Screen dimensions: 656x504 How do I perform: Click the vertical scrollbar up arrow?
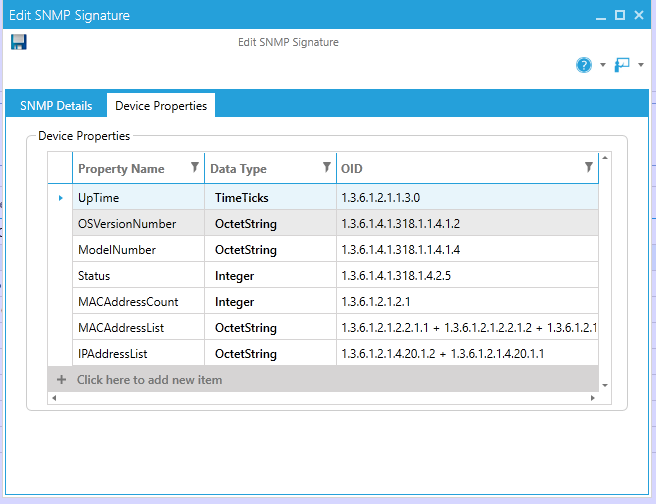(x=605, y=158)
